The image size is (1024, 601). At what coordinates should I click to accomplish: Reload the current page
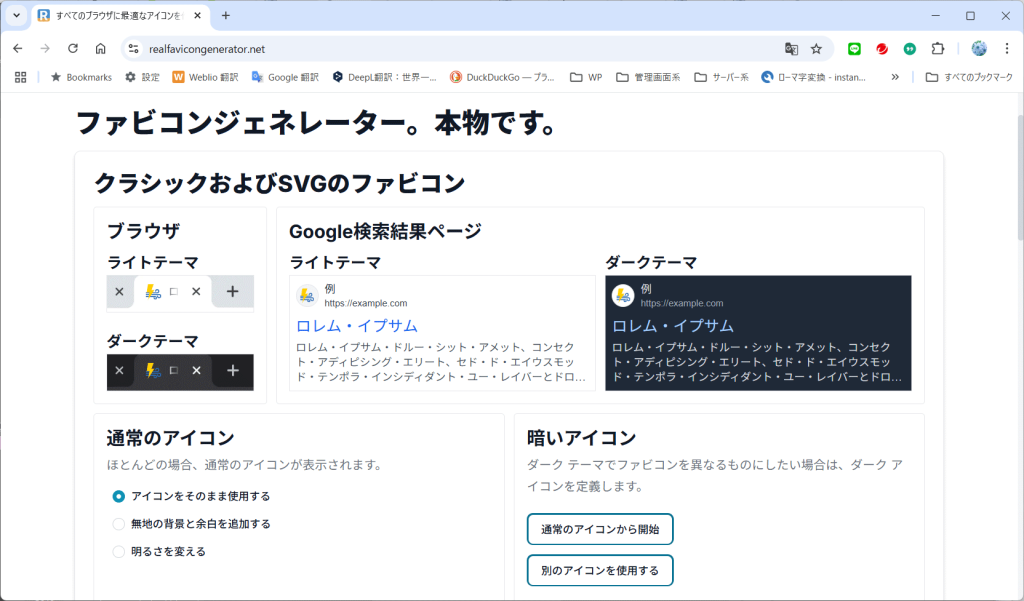click(x=72, y=49)
